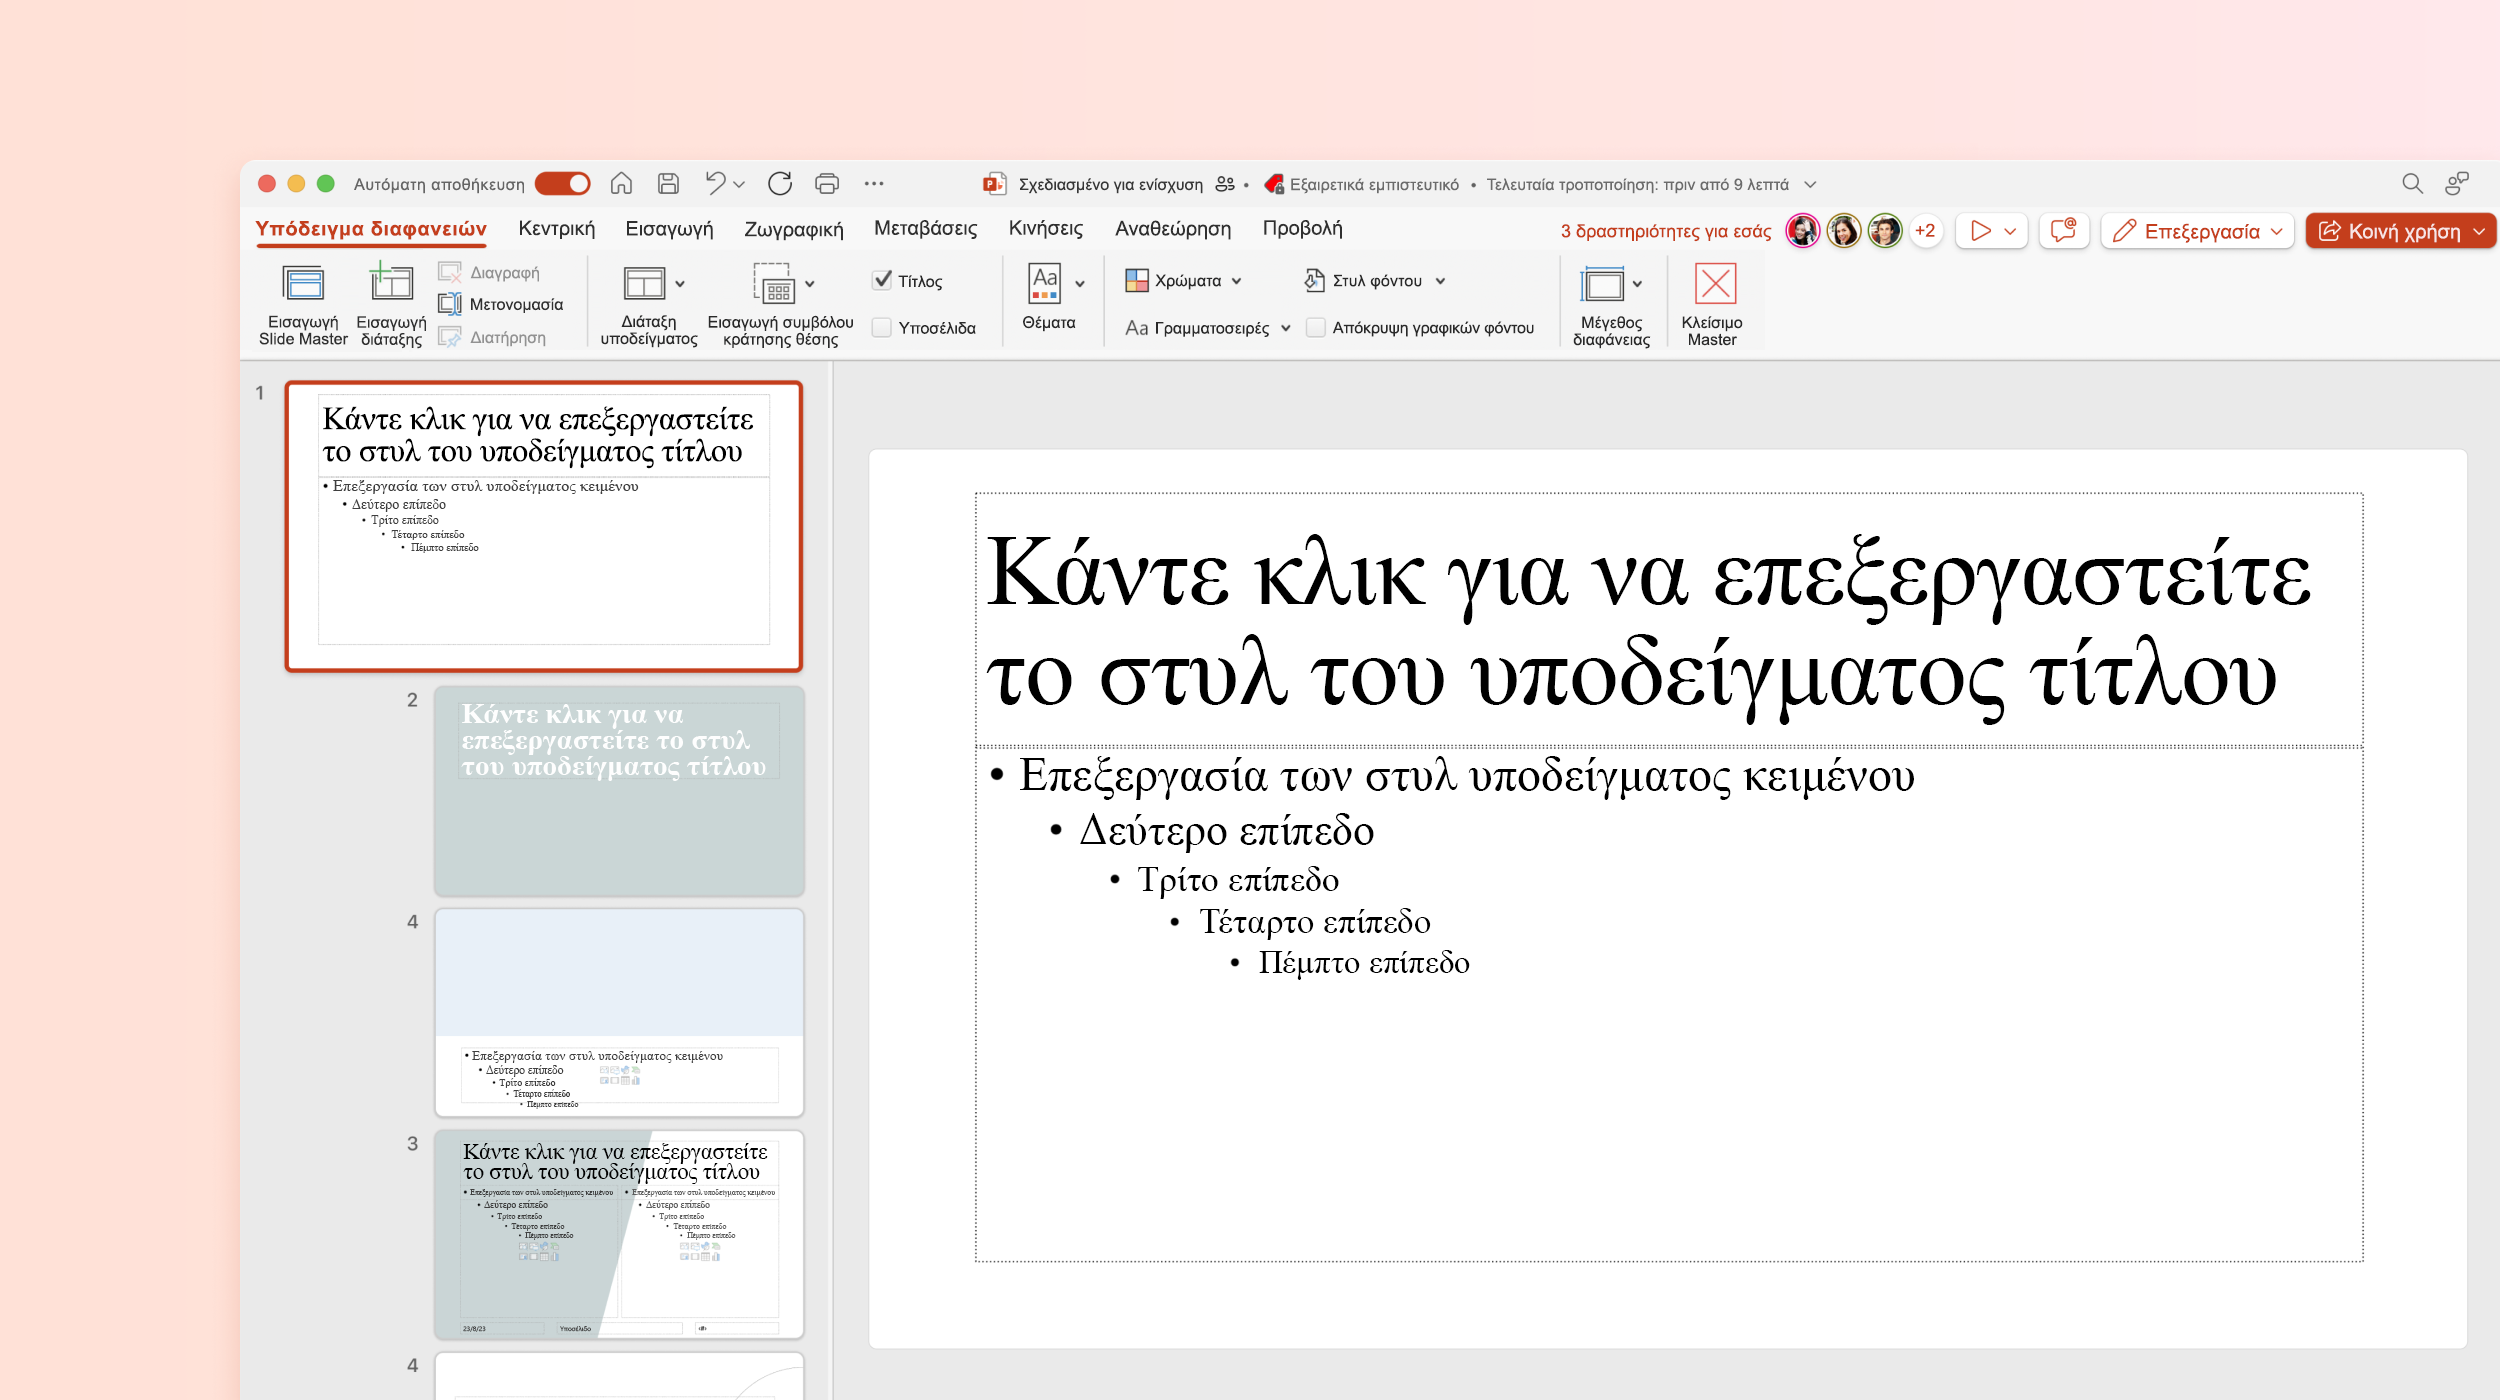The width and height of the screenshot is (2500, 1400).
Task: Click the second collaborator avatar
Action: [1844, 231]
